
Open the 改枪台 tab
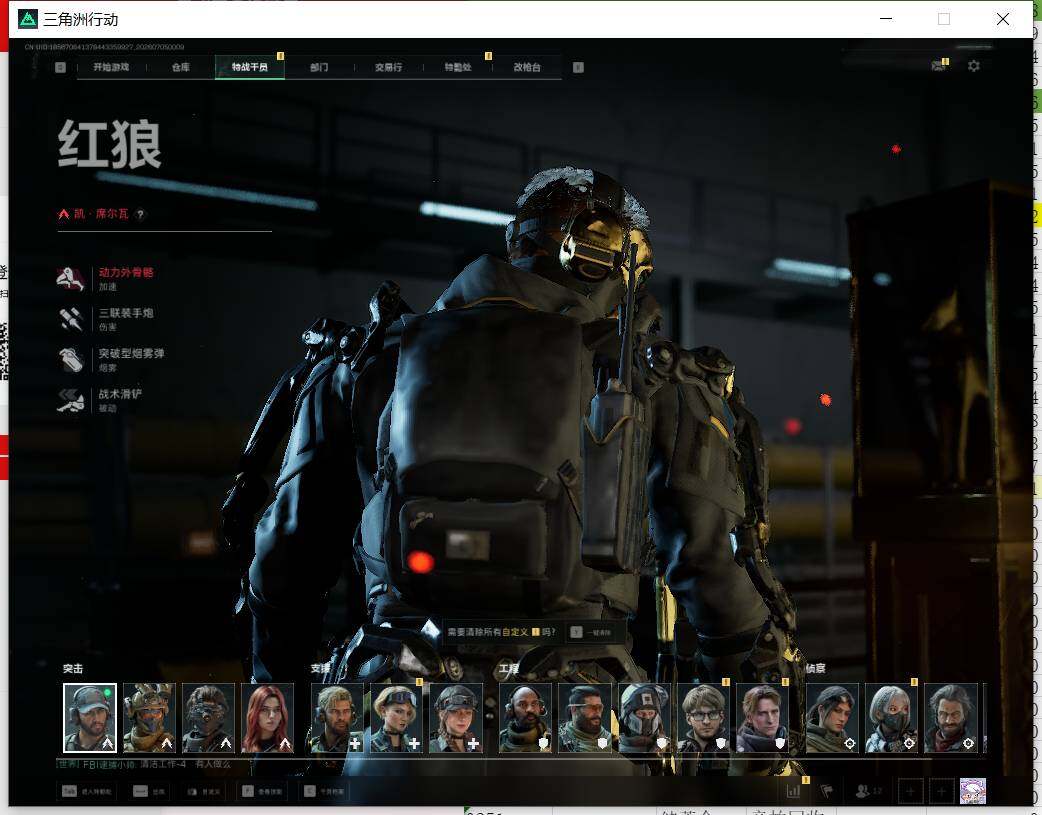click(x=527, y=67)
